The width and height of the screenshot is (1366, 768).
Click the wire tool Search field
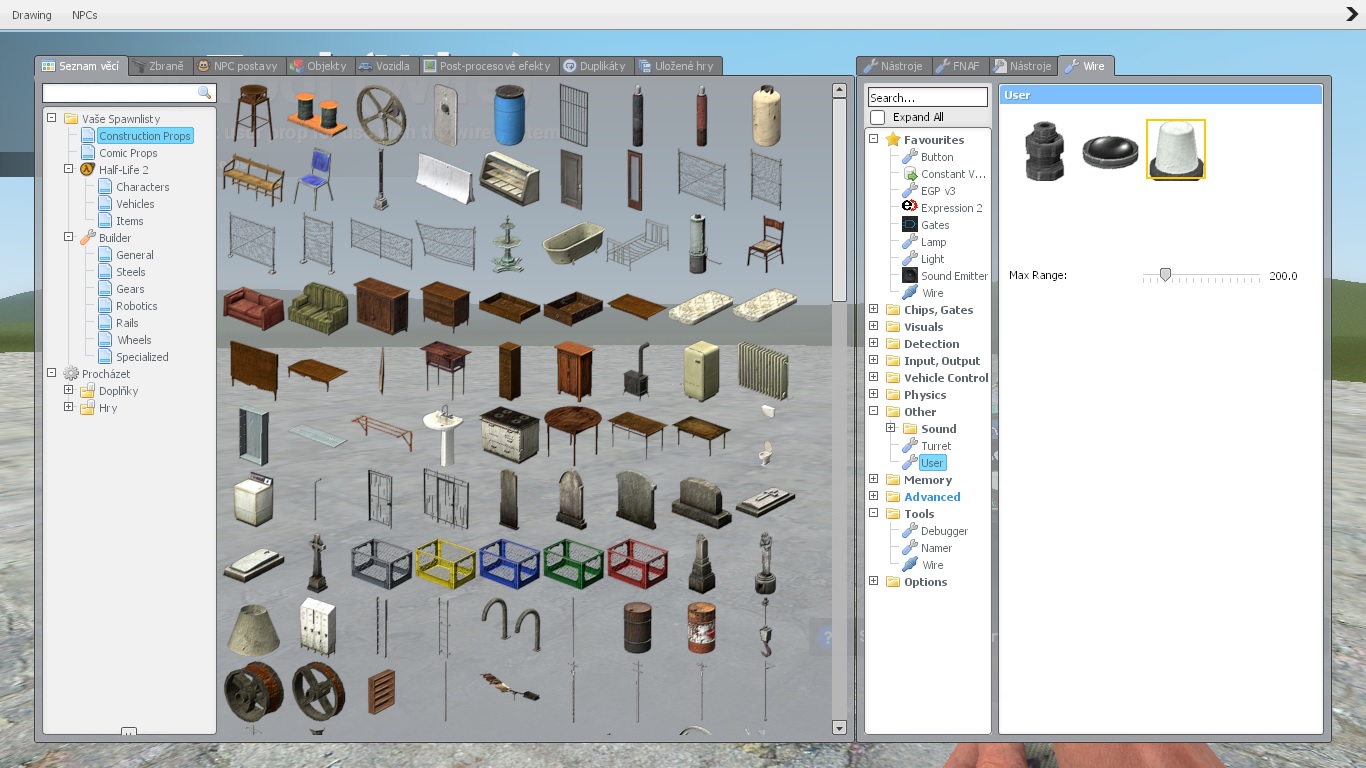[x=927, y=98]
